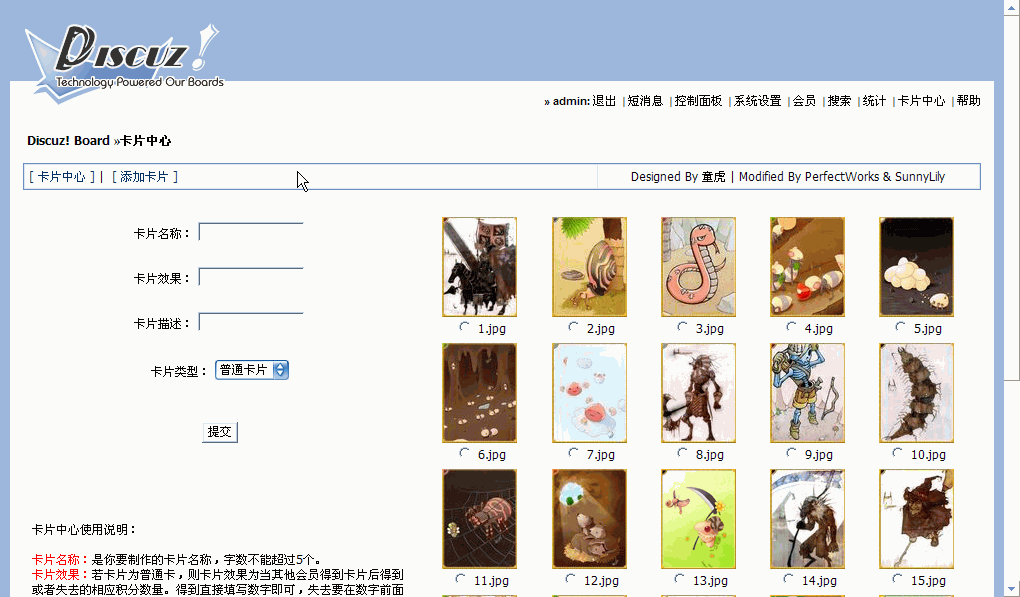Click the spider web card image 11.jpg

tap(479, 520)
